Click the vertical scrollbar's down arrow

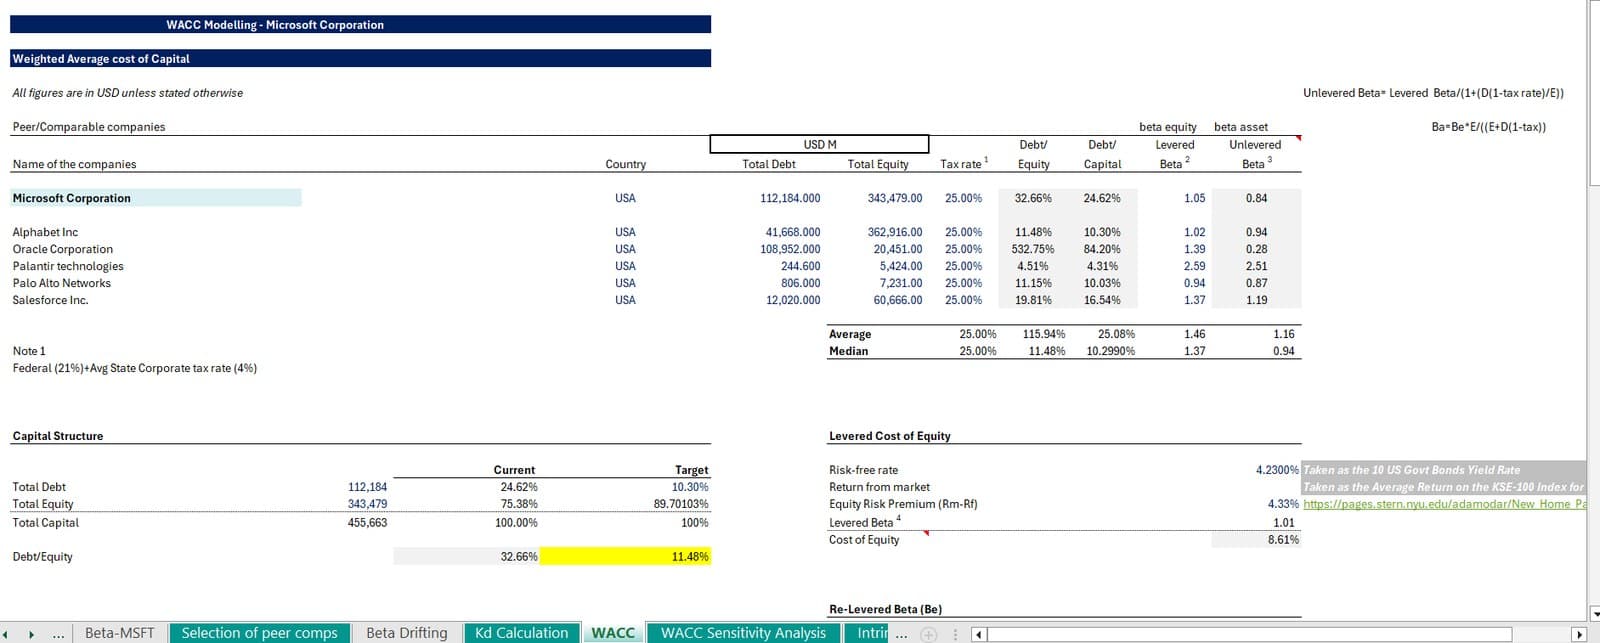click(1594, 613)
